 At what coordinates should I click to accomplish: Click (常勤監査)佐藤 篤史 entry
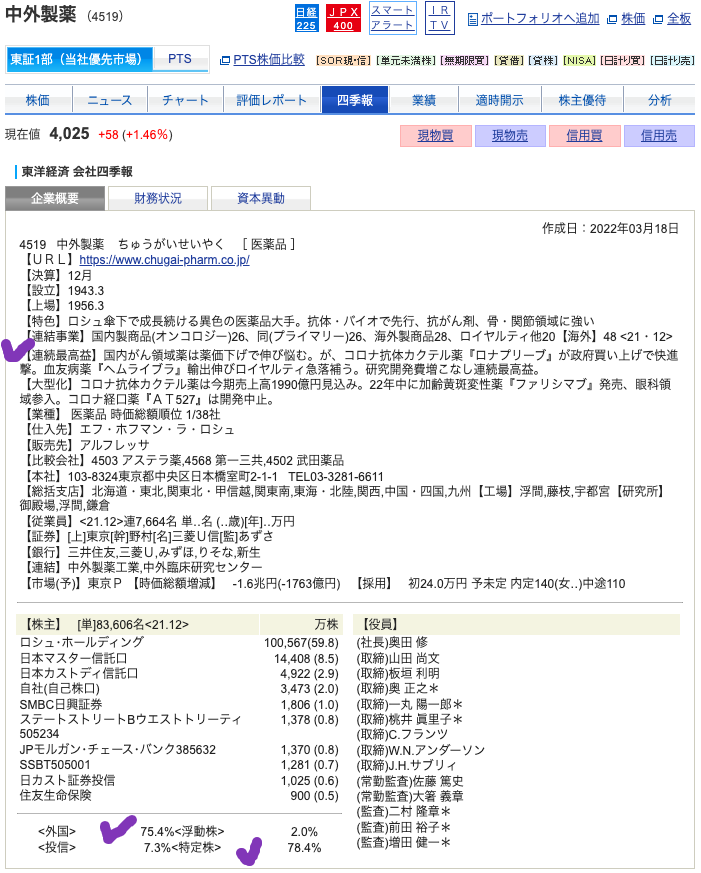tap(410, 781)
